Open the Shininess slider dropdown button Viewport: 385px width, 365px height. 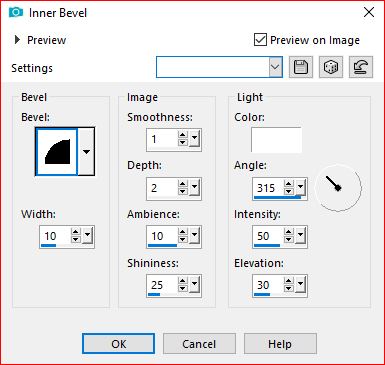tap(195, 284)
